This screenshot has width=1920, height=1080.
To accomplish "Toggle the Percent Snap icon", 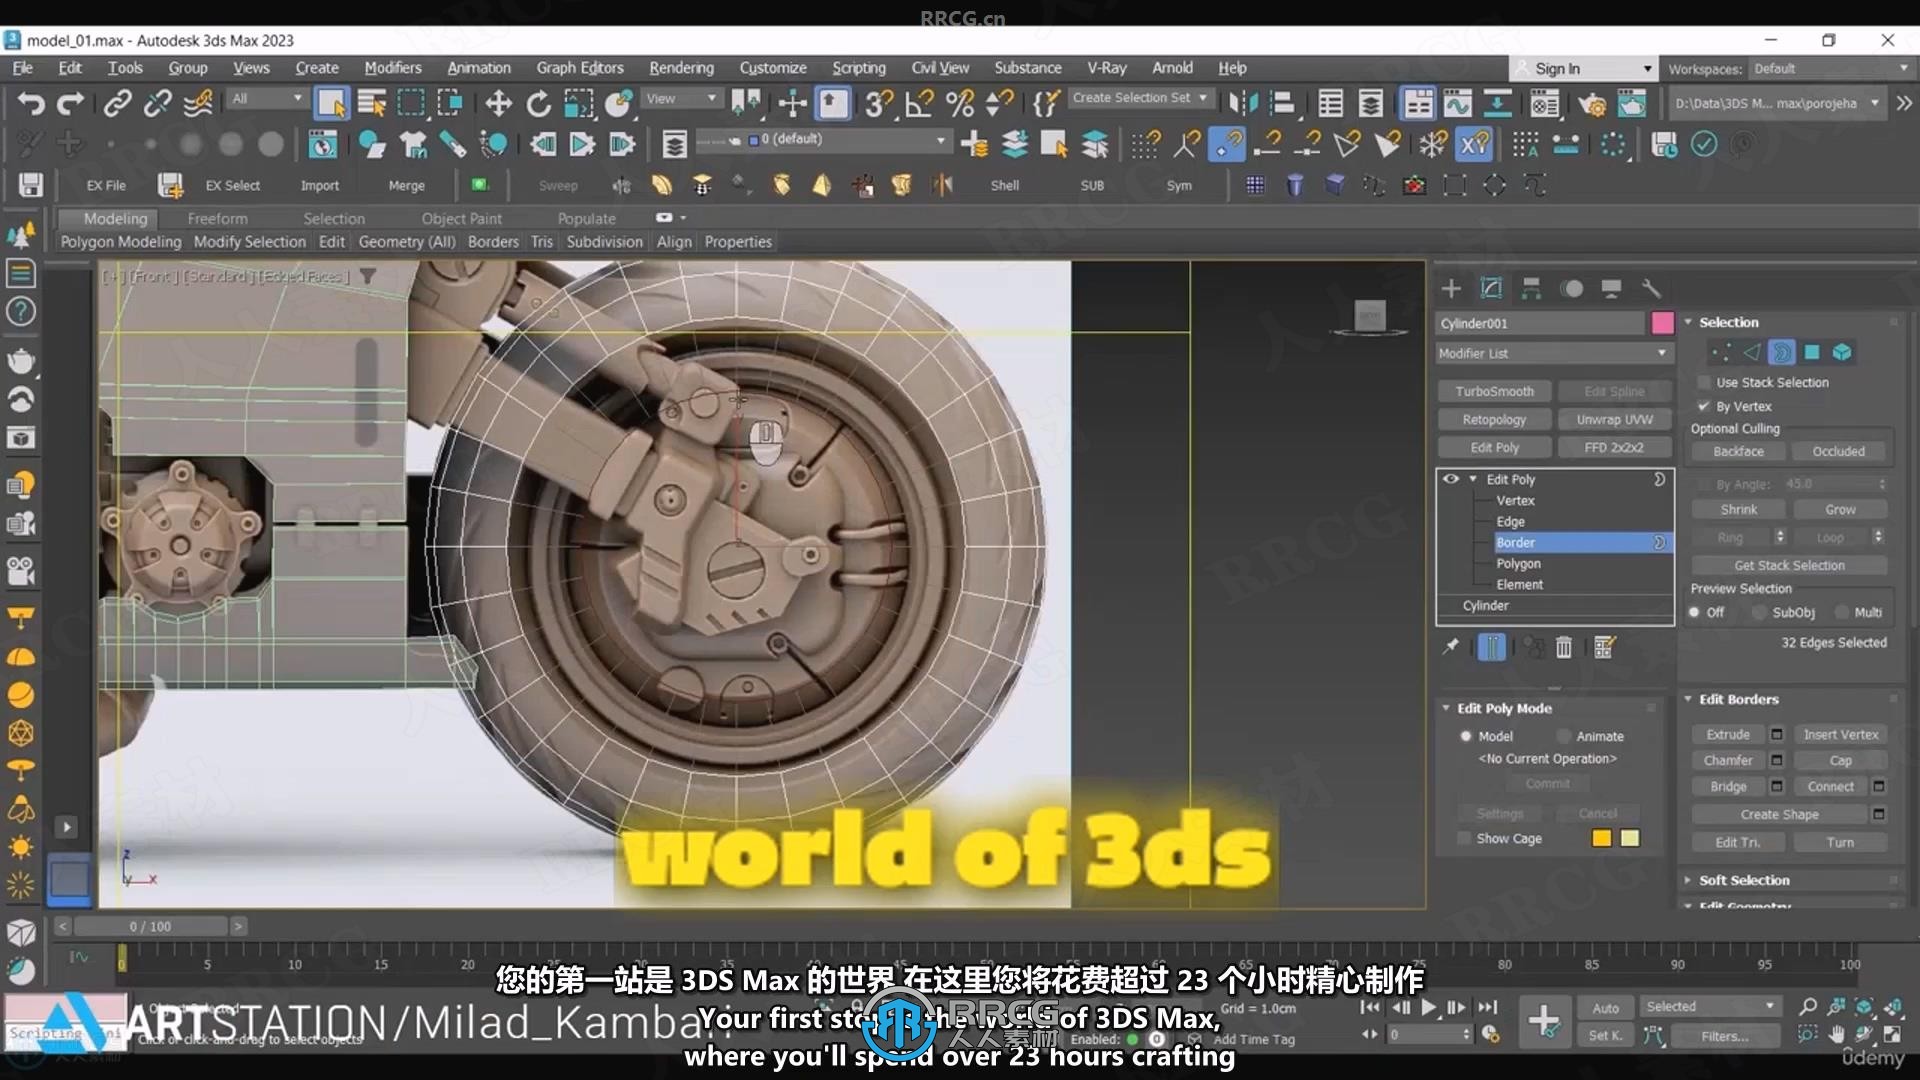I will pyautogui.click(x=959, y=103).
